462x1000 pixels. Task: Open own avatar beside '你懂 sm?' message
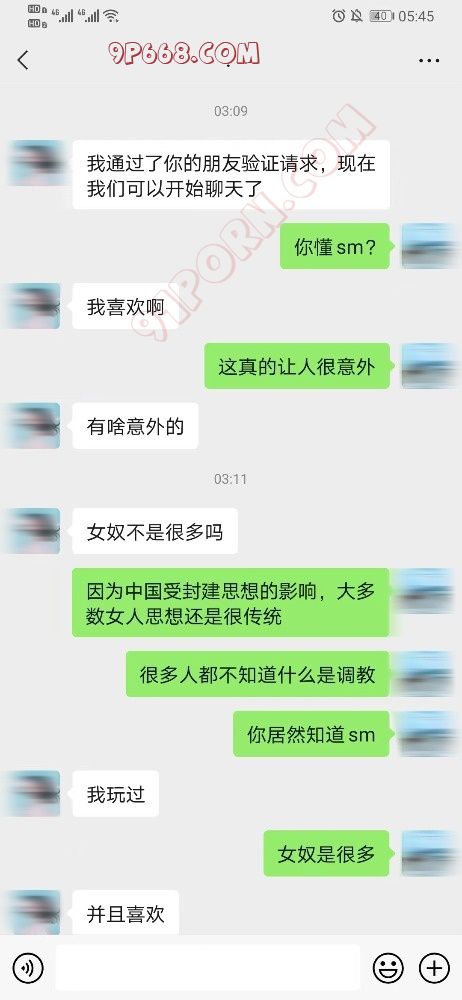tap(428, 246)
